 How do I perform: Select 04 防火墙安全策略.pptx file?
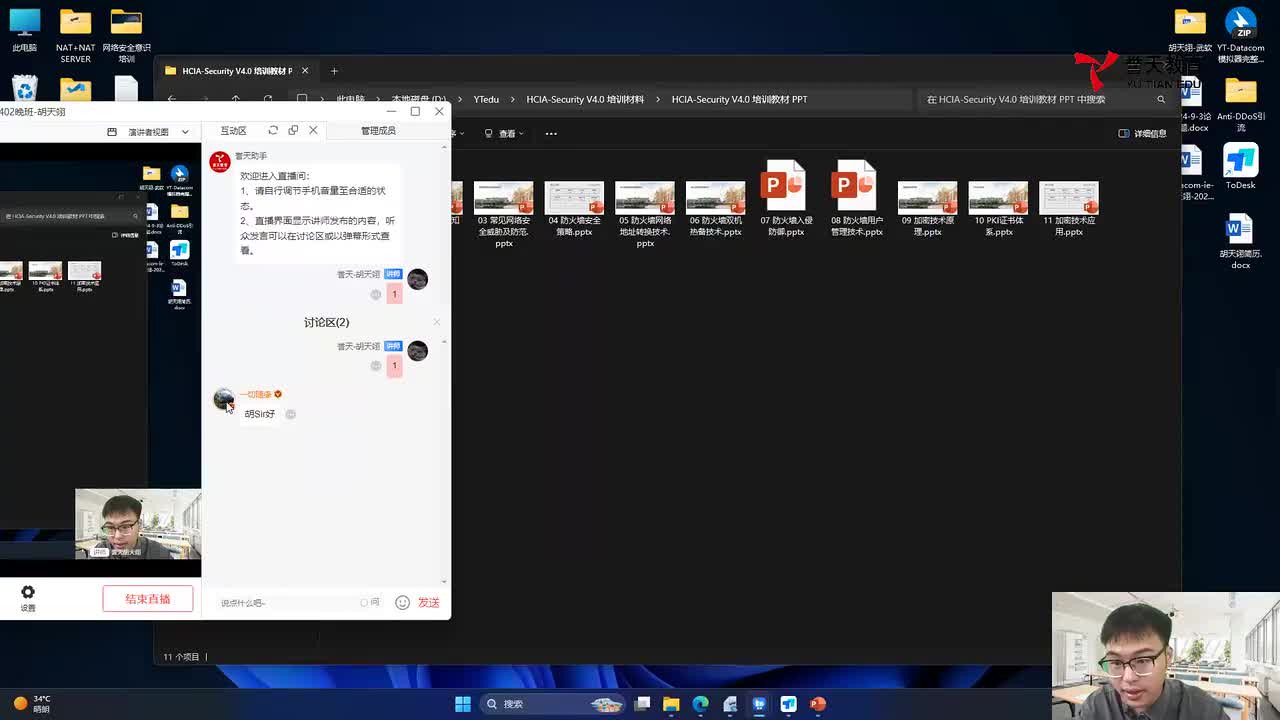click(x=574, y=207)
